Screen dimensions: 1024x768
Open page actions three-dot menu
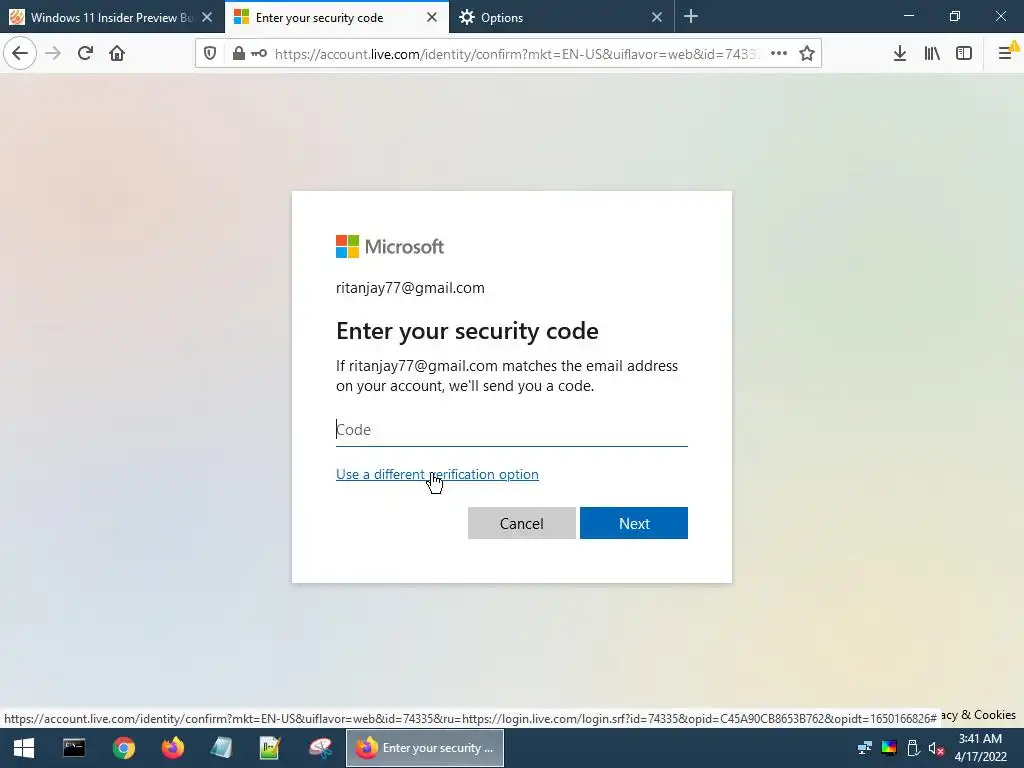[778, 54]
